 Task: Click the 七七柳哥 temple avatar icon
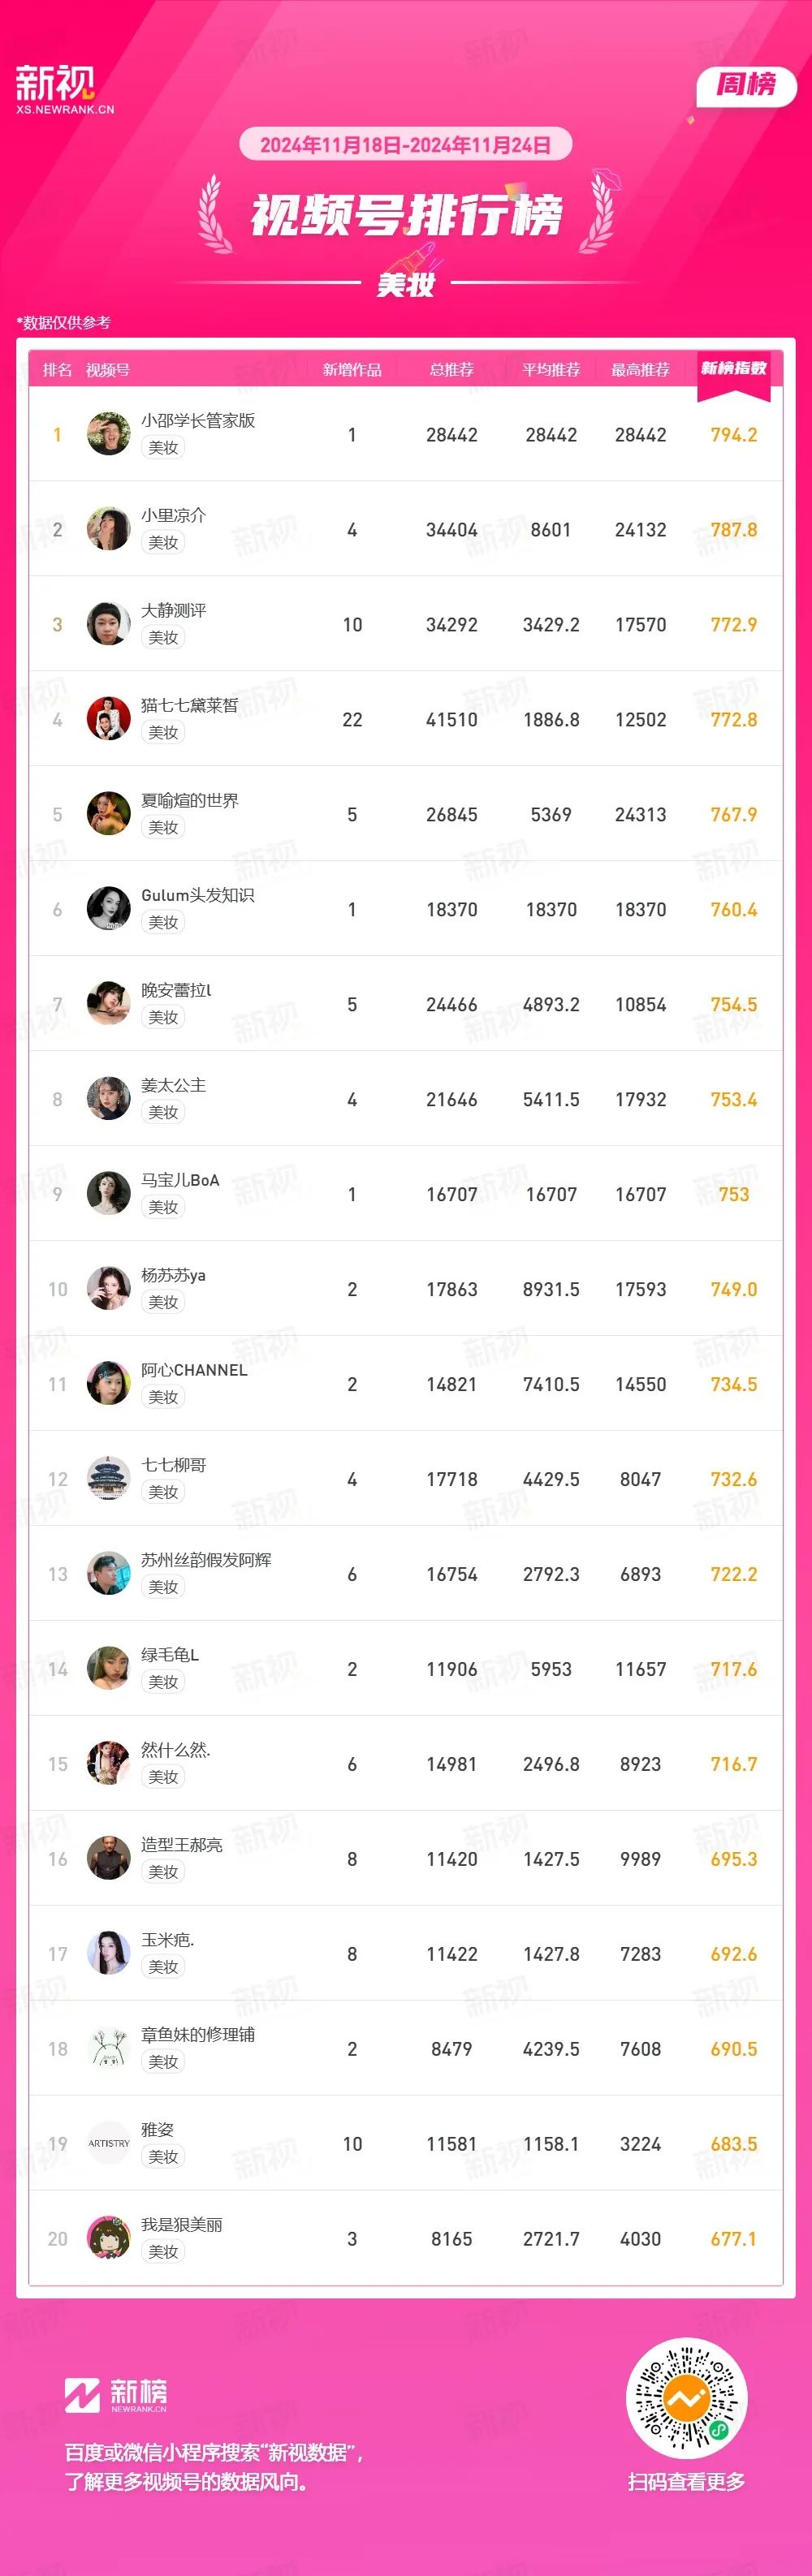108,1478
